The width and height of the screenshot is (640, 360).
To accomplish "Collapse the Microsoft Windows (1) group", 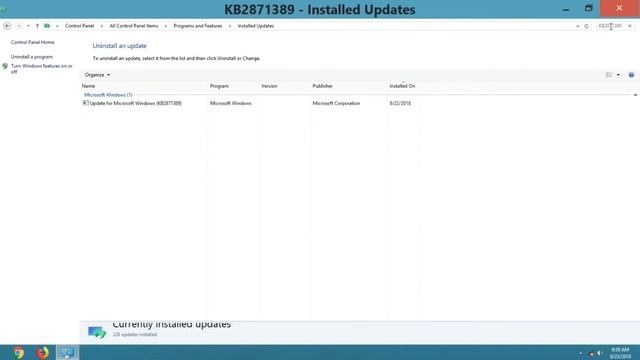I will click(x=108, y=95).
